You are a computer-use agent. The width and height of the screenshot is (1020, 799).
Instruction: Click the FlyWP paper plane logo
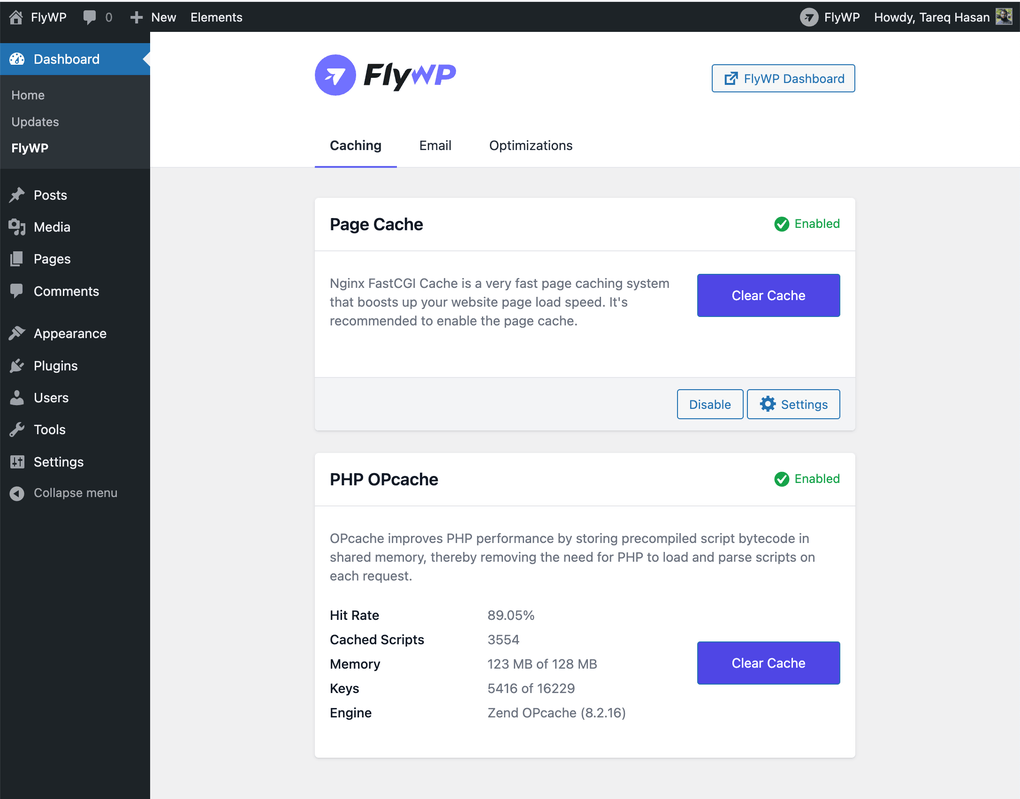[x=335, y=75]
